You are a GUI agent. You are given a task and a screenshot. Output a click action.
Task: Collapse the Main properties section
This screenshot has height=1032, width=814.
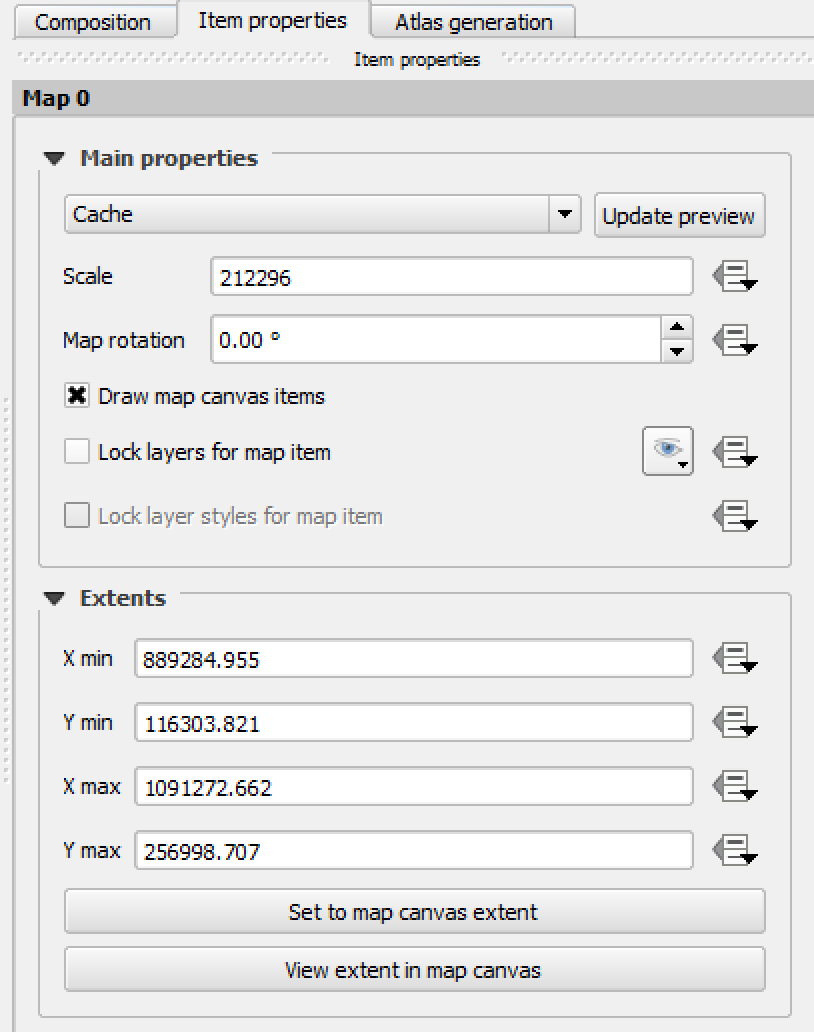[x=56, y=158]
